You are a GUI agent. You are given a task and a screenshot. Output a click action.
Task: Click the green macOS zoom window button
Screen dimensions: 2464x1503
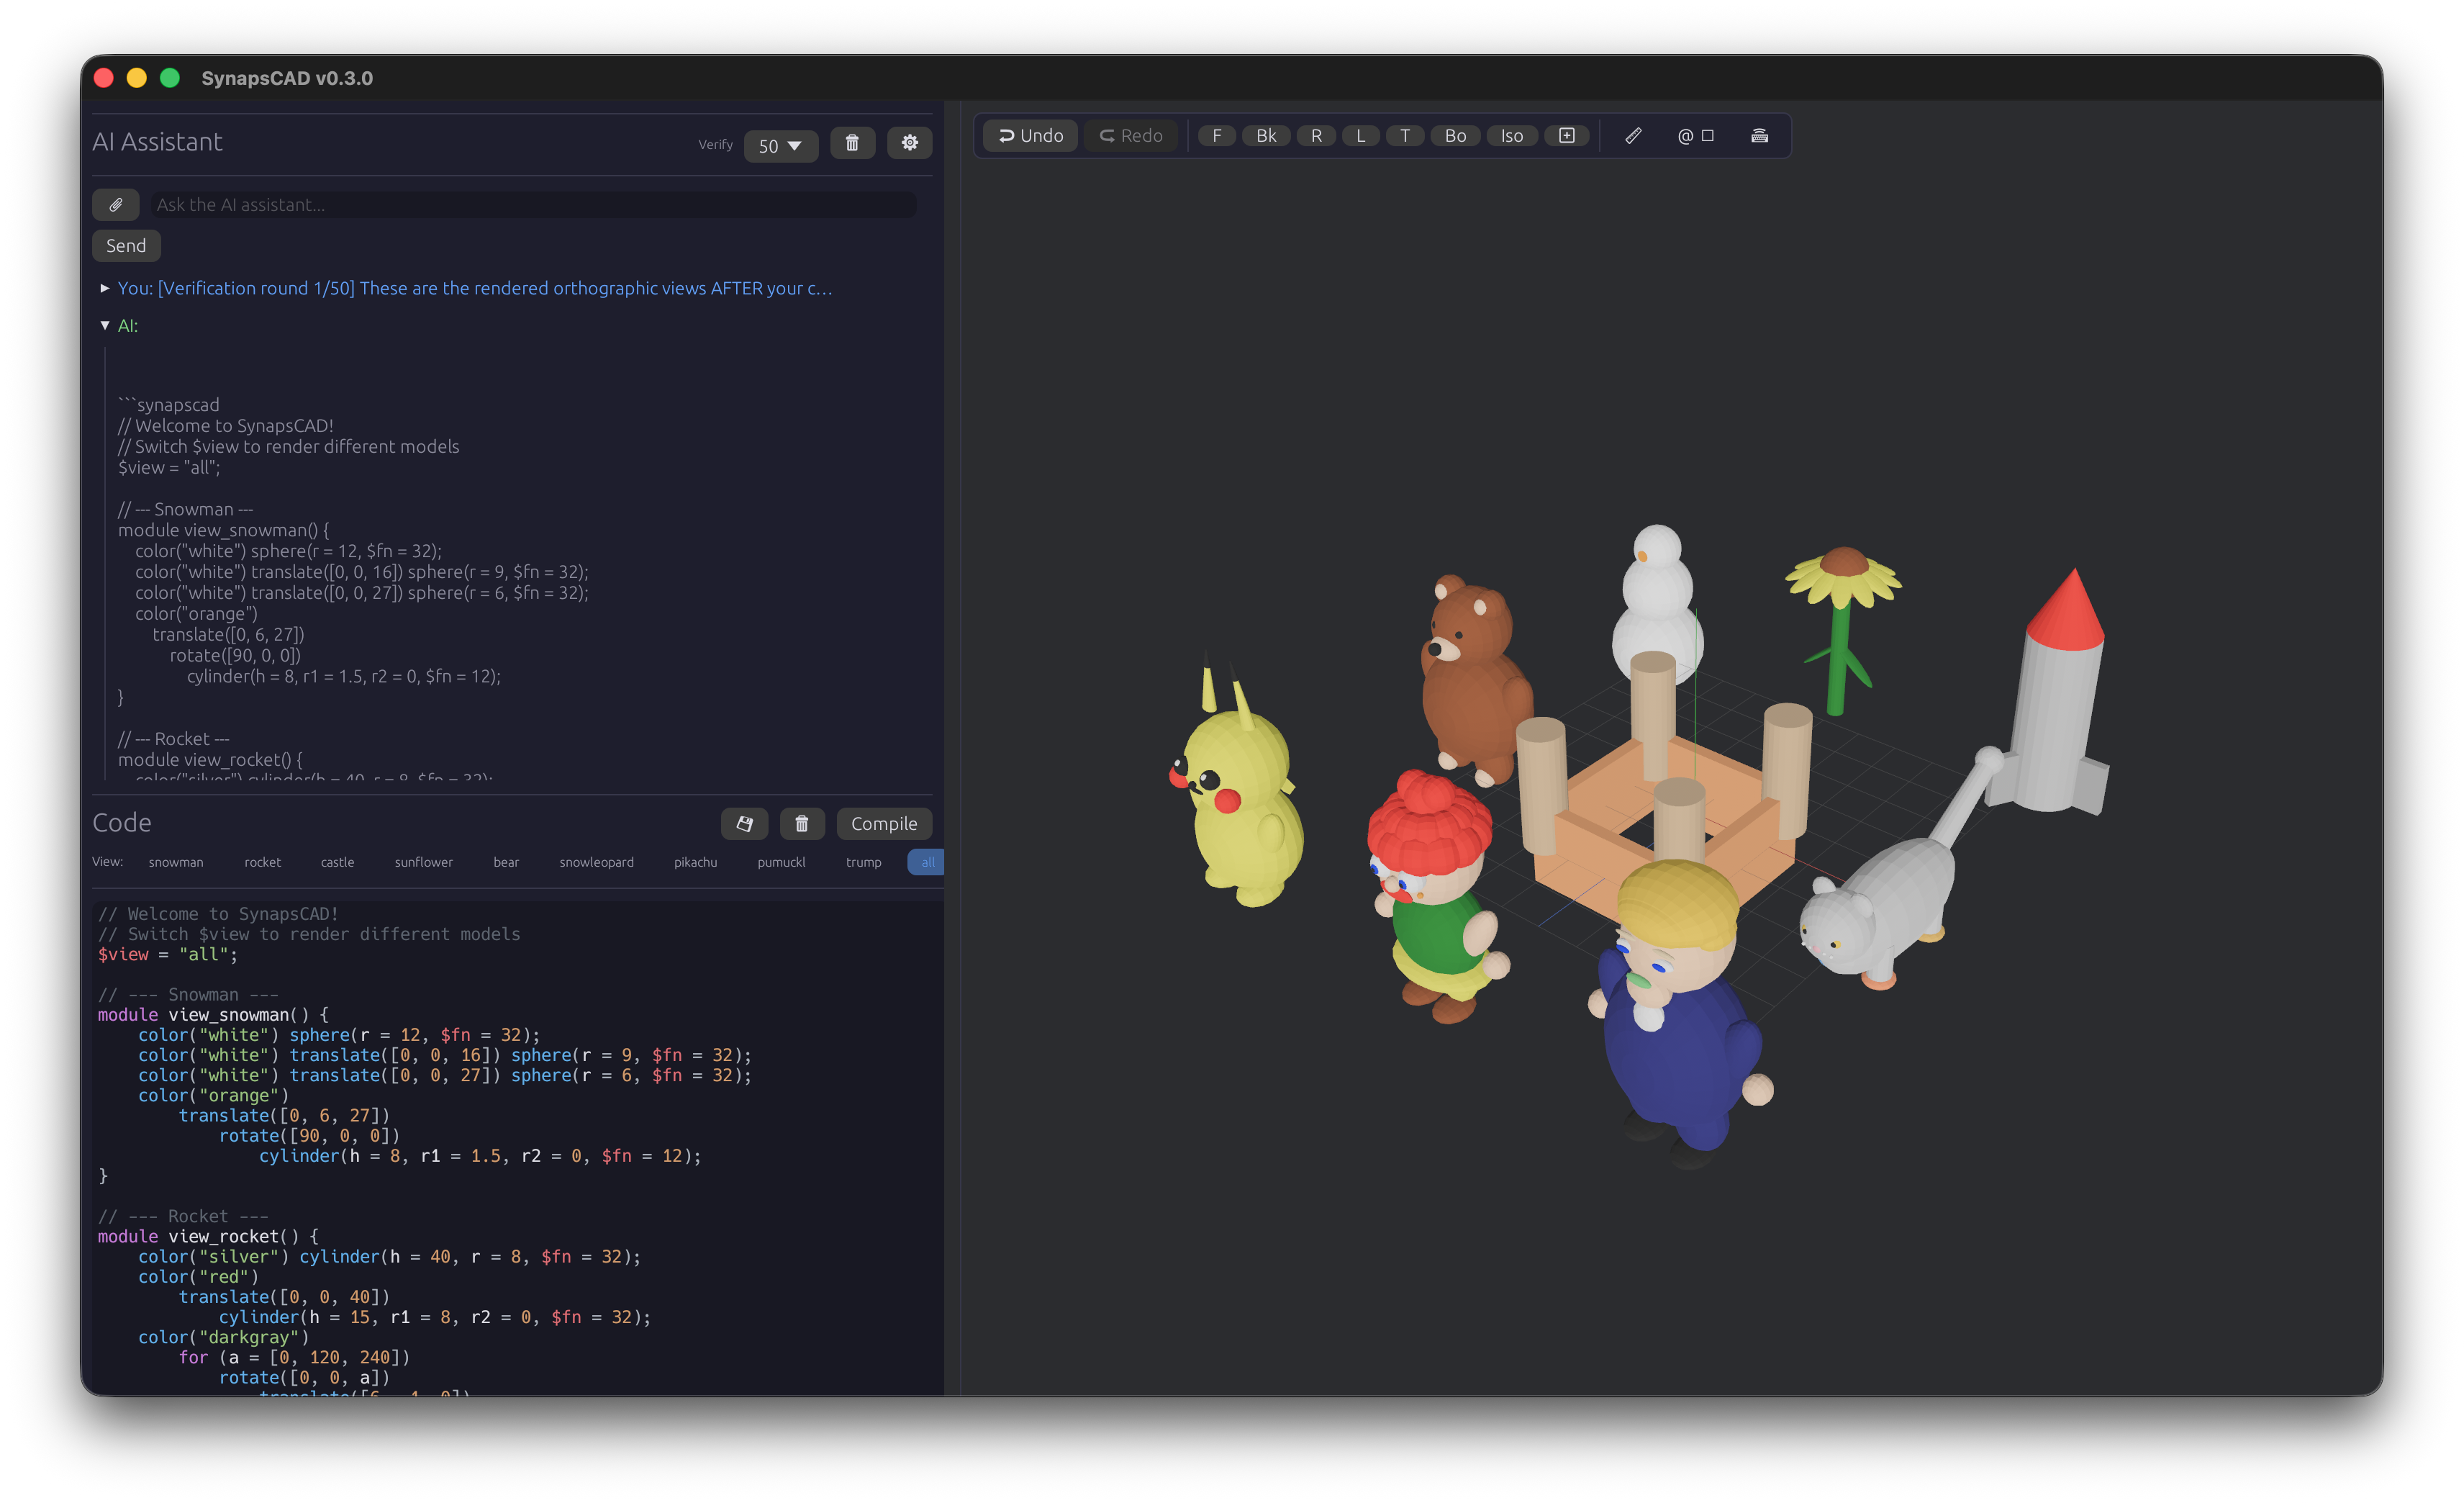pyautogui.click(x=170, y=78)
